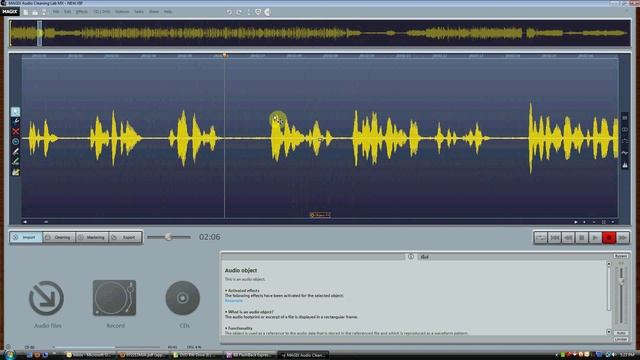Switch to the Import tab

click(x=26, y=237)
